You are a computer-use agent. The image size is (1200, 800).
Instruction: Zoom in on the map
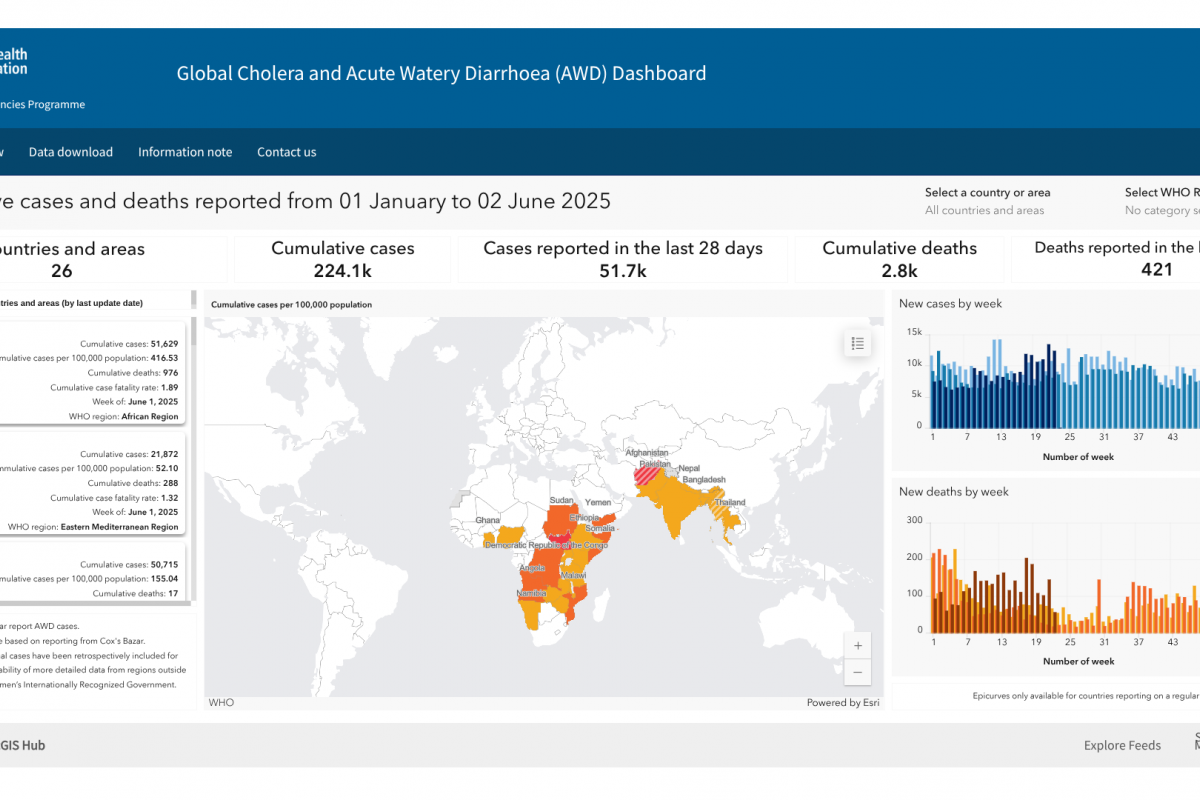857,644
